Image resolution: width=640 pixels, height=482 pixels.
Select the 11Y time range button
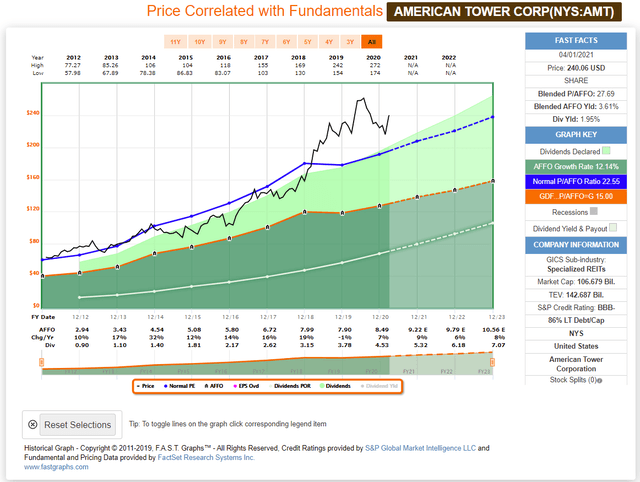[x=175, y=42]
